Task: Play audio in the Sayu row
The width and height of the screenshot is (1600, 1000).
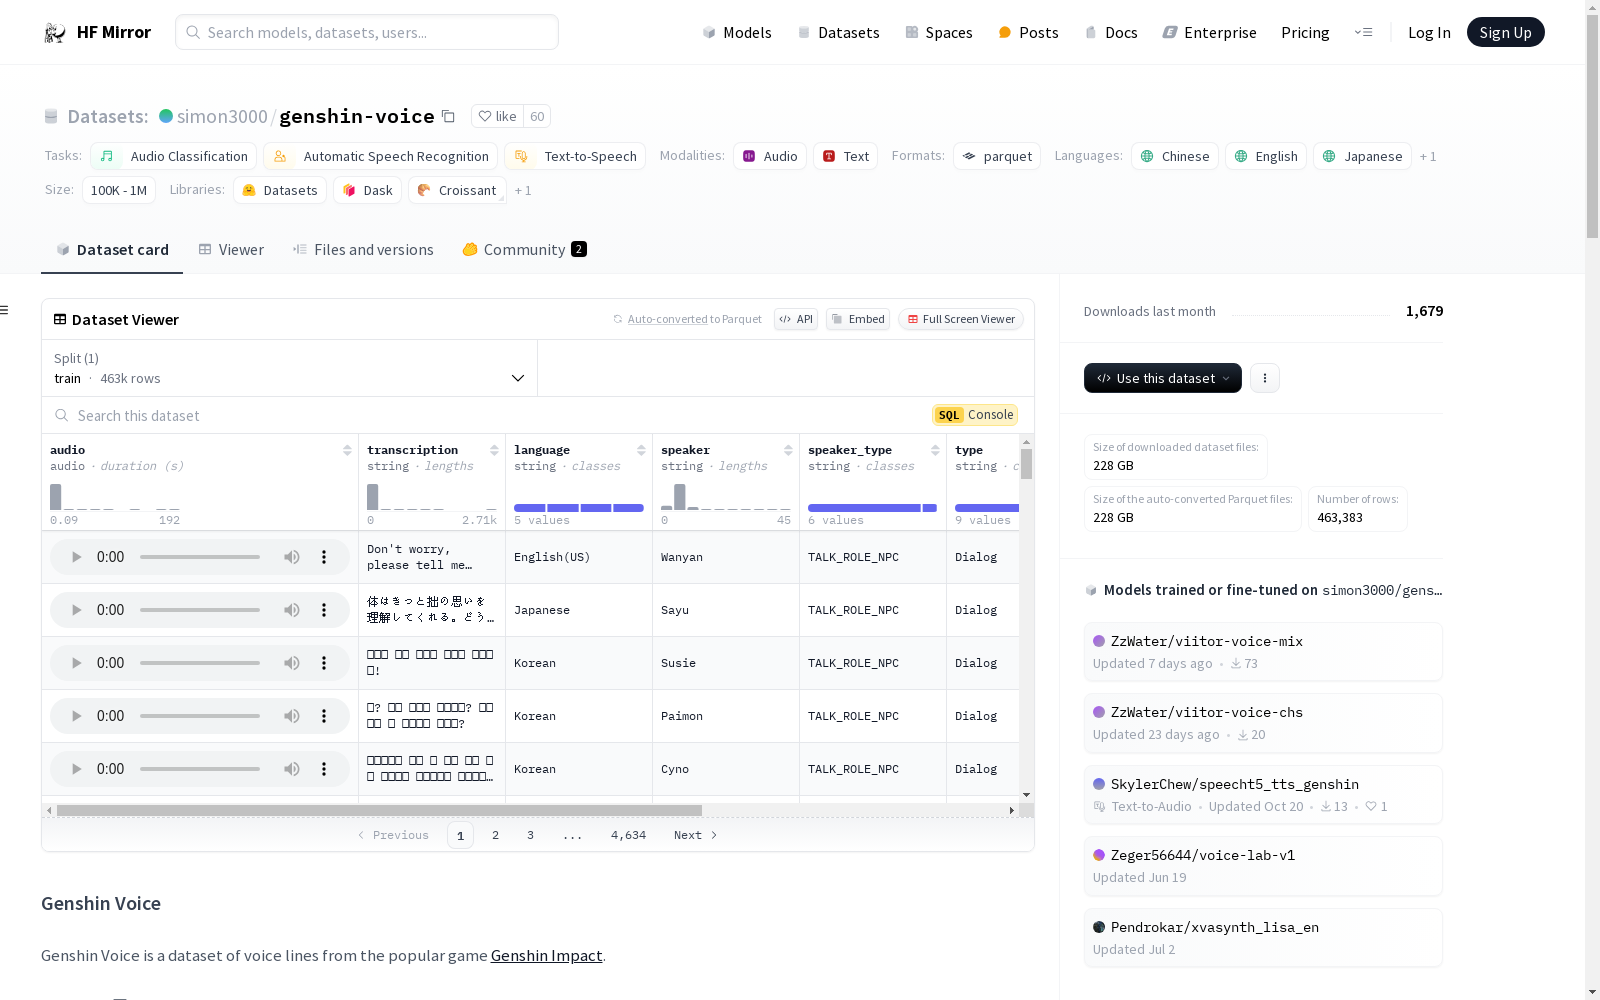Action: pos(76,610)
